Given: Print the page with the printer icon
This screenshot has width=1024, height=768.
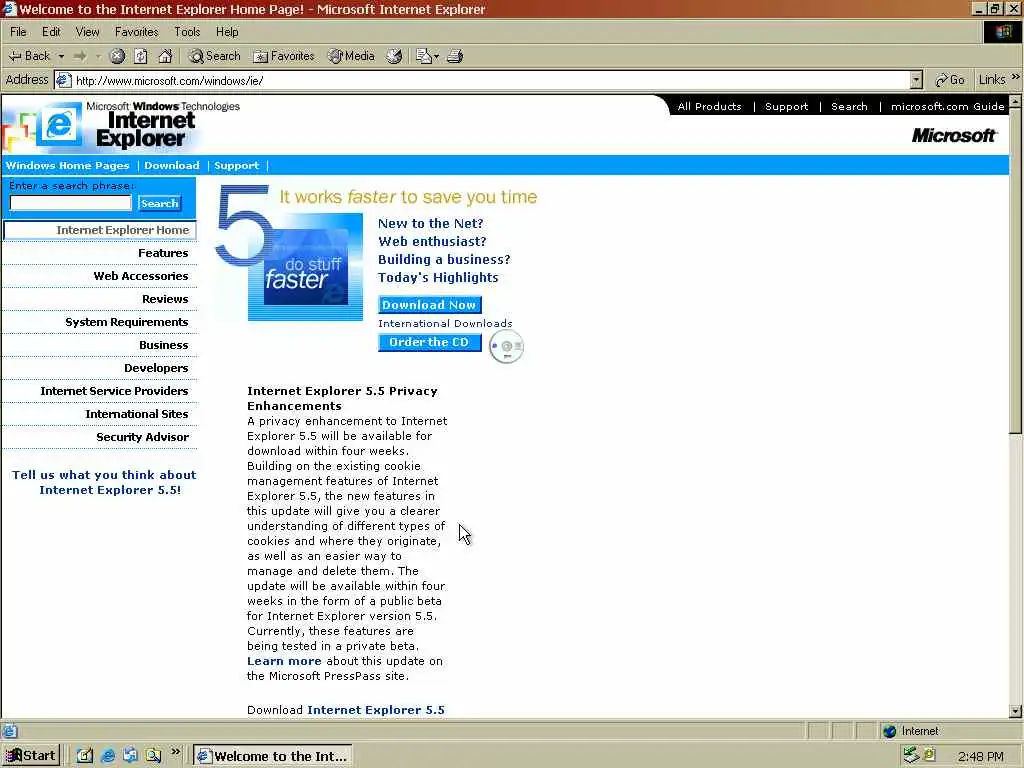Looking at the screenshot, I should click(x=455, y=56).
